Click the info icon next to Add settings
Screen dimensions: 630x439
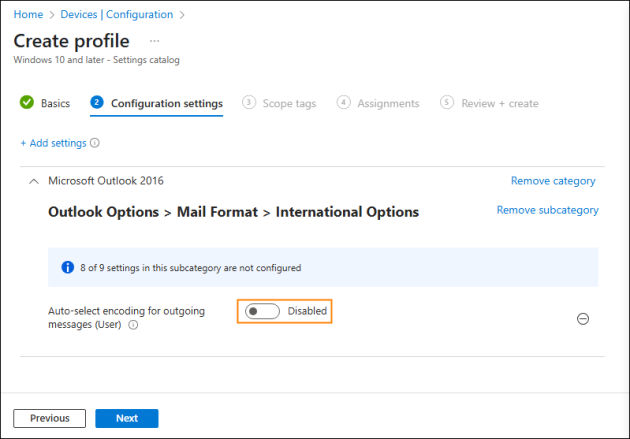coord(95,143)
